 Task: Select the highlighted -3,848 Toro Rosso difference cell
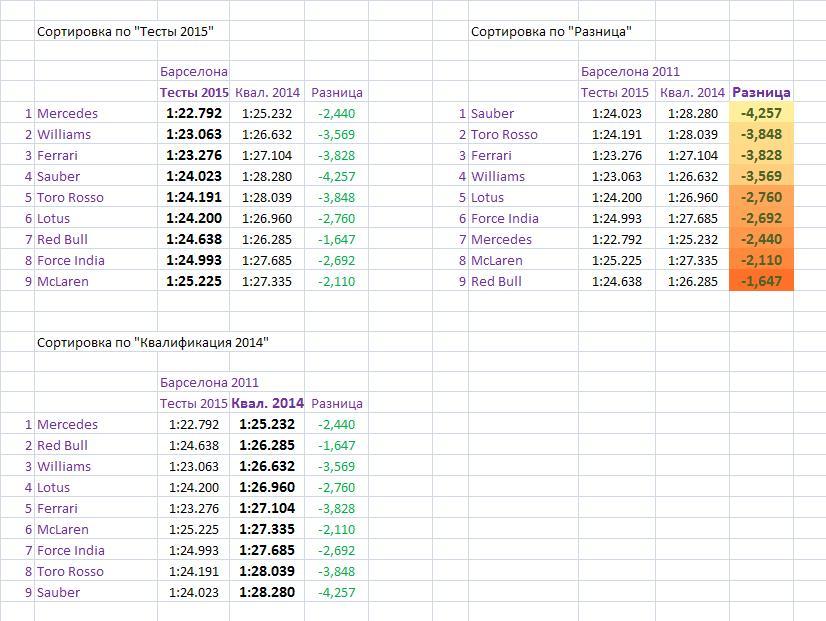[x=761, y=134]
